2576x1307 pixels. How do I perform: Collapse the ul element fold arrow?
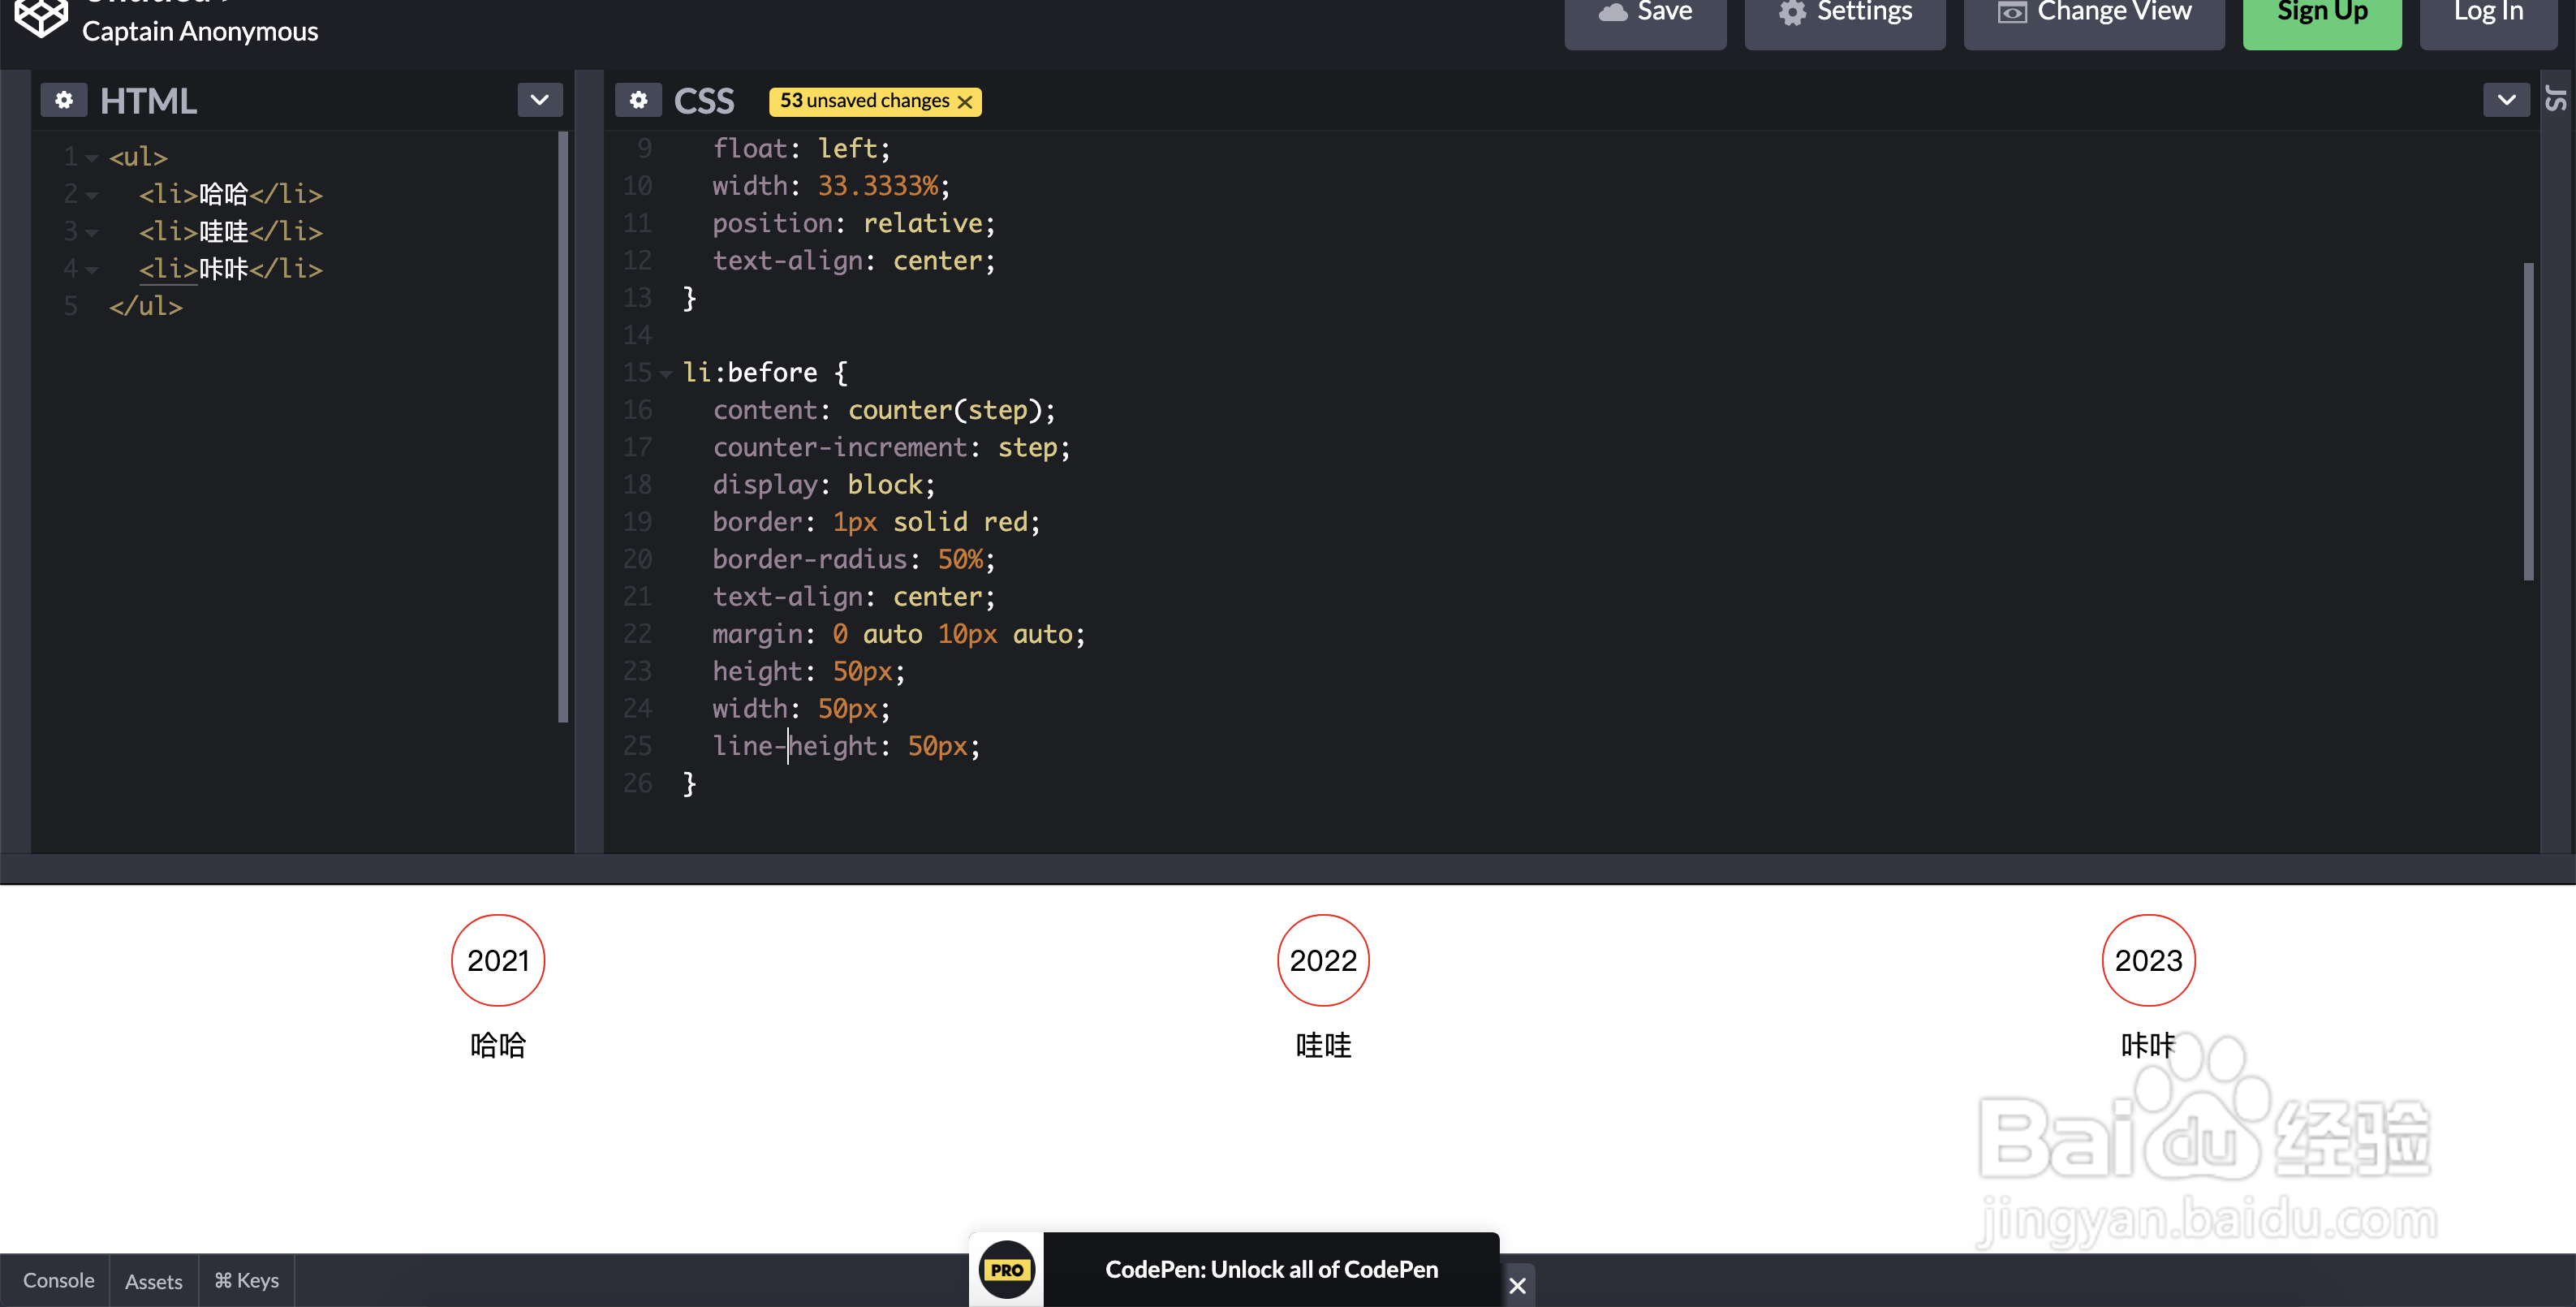pos(92,158)
